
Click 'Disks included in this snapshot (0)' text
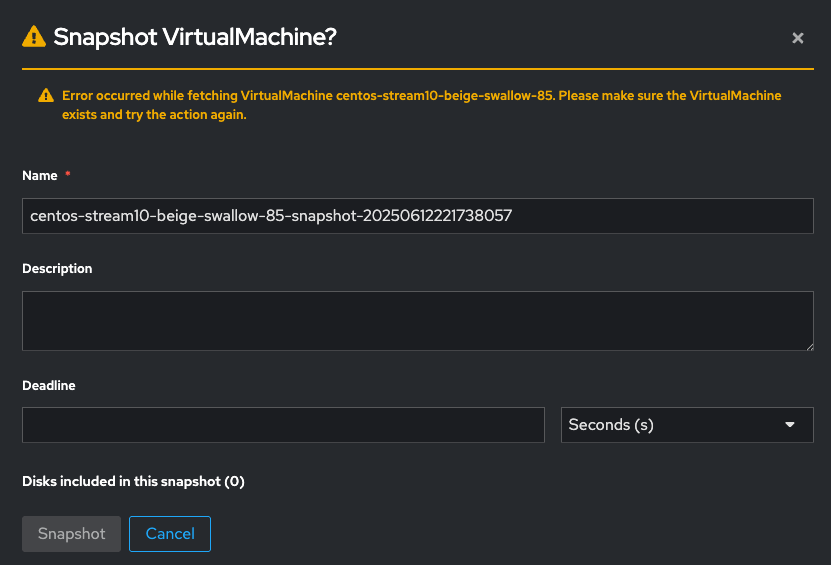[133, 481]
